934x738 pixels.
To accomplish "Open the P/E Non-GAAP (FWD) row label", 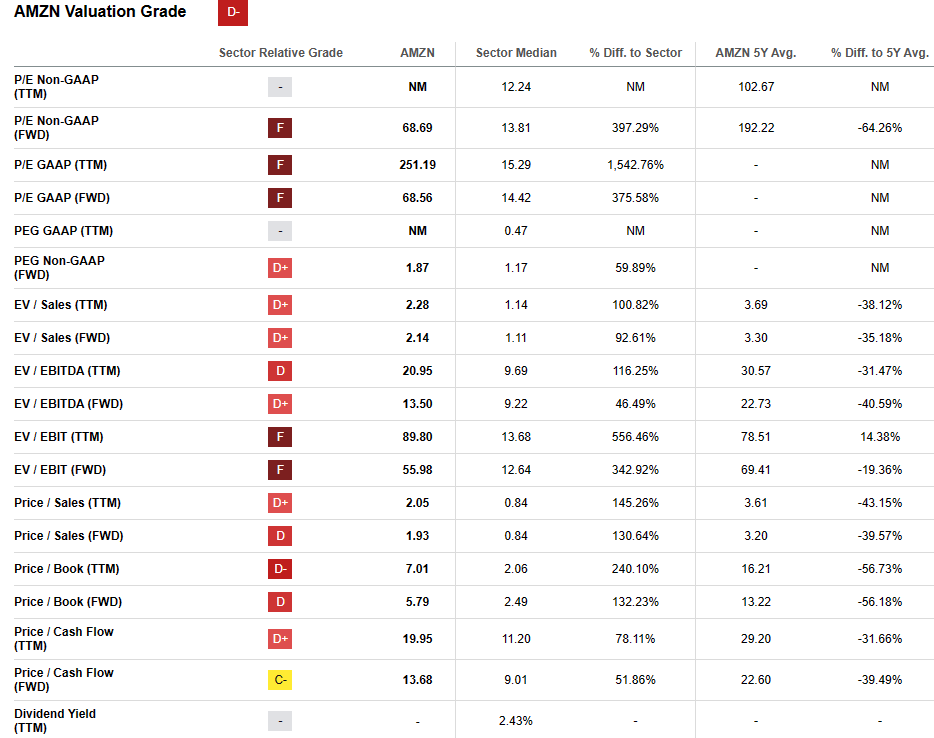I will (x=56, y=128).
